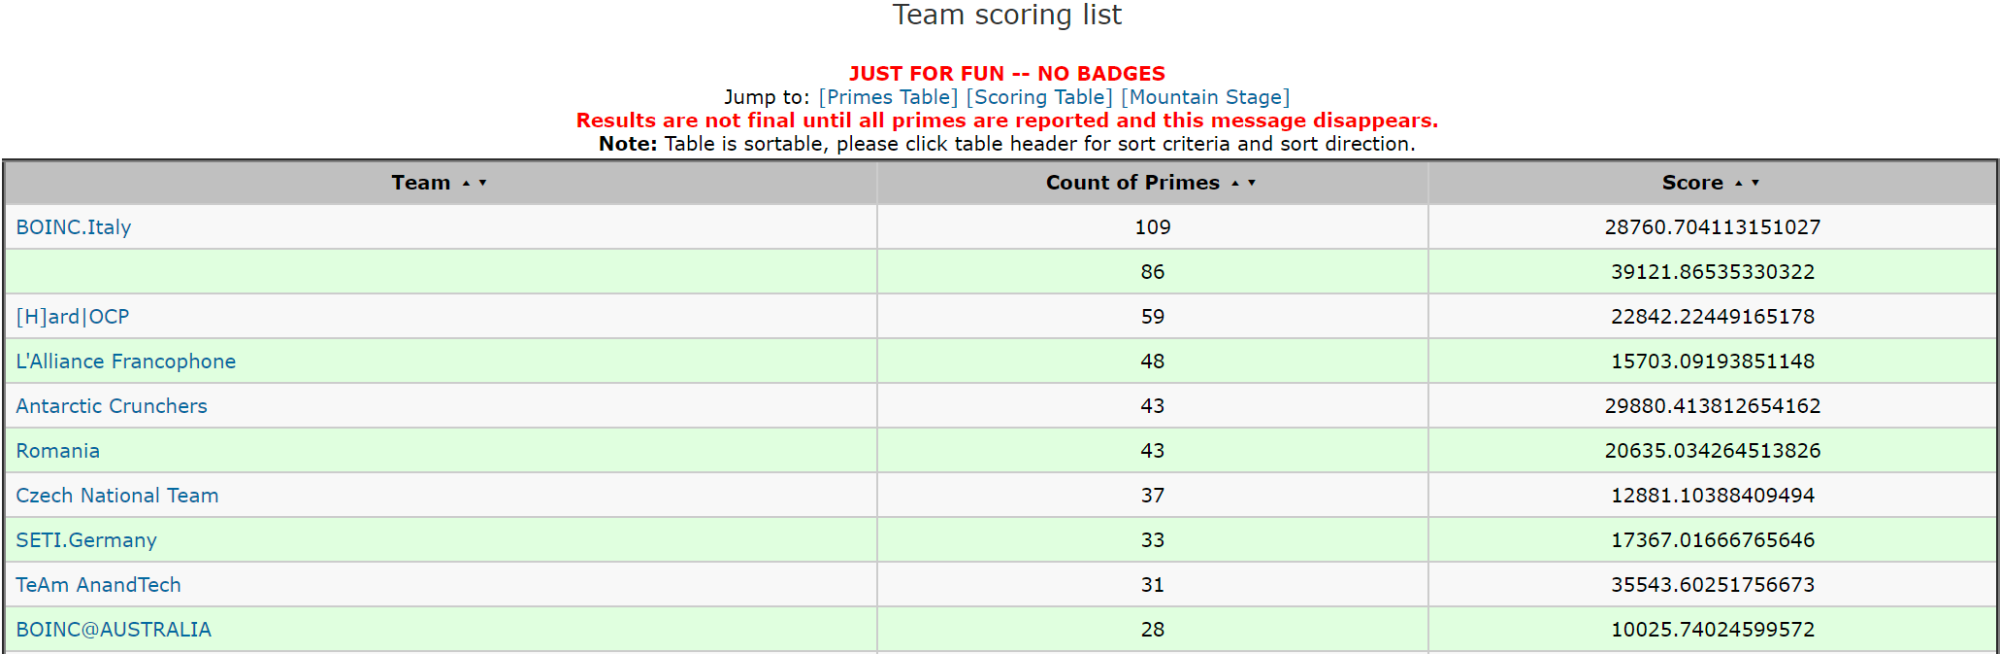Open the [H]ard|OCP team page
Image resolution: width=2000 pixels, height=654 pixels.
[72, 317]
